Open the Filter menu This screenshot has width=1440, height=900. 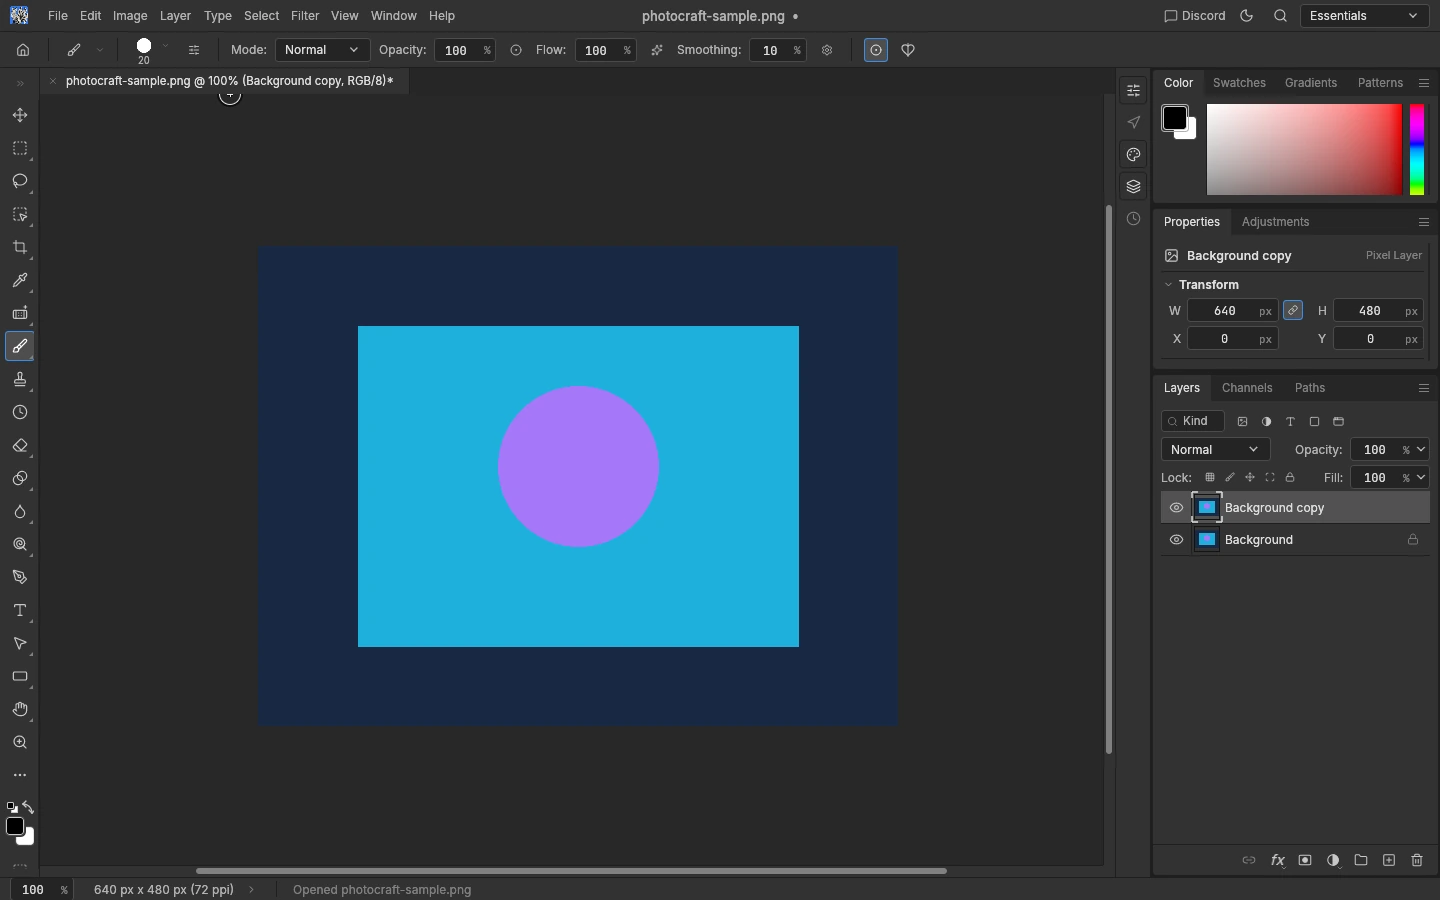tap(305, 16)
